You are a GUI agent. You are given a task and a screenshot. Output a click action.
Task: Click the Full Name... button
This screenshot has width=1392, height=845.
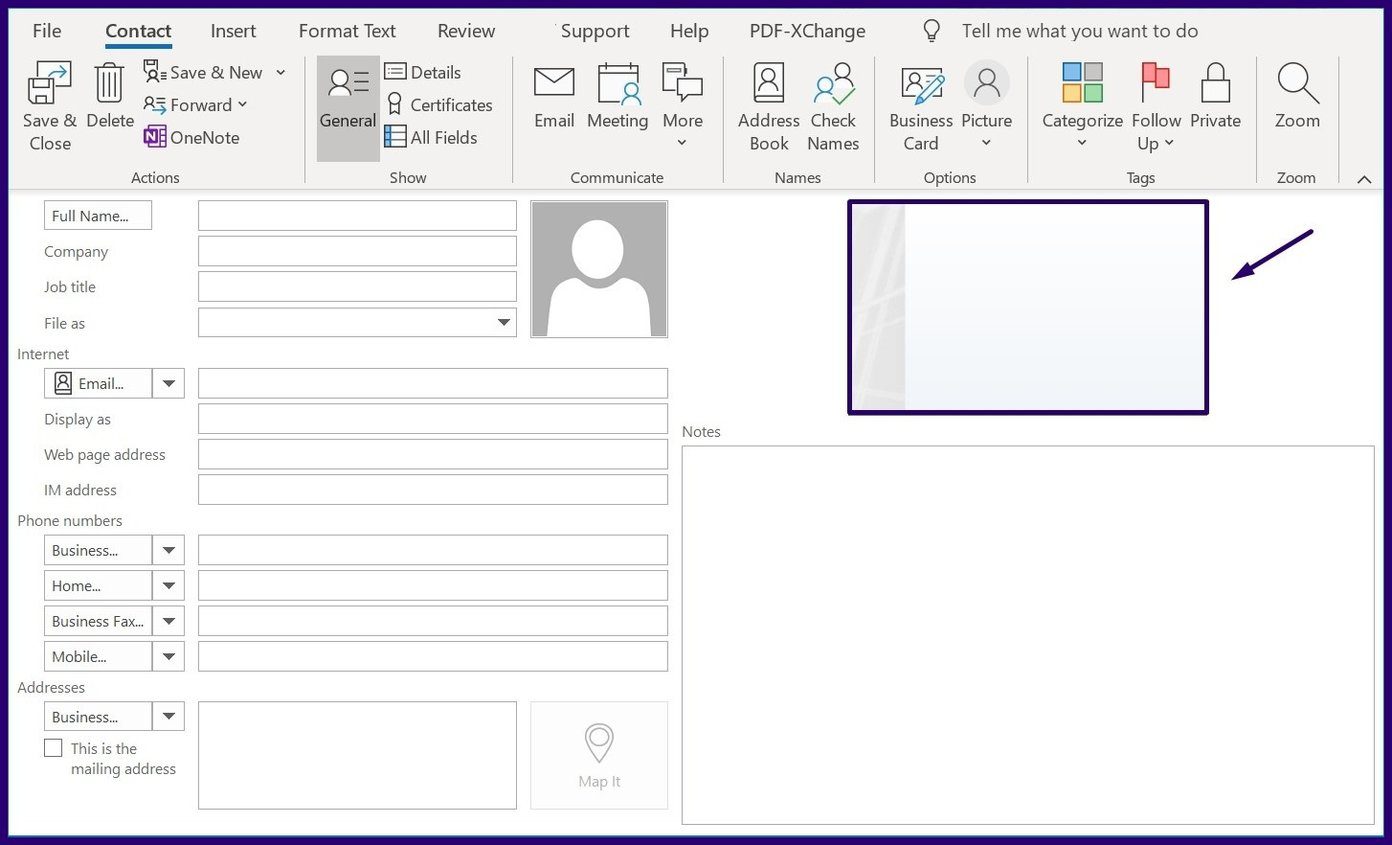coord(98,216)
